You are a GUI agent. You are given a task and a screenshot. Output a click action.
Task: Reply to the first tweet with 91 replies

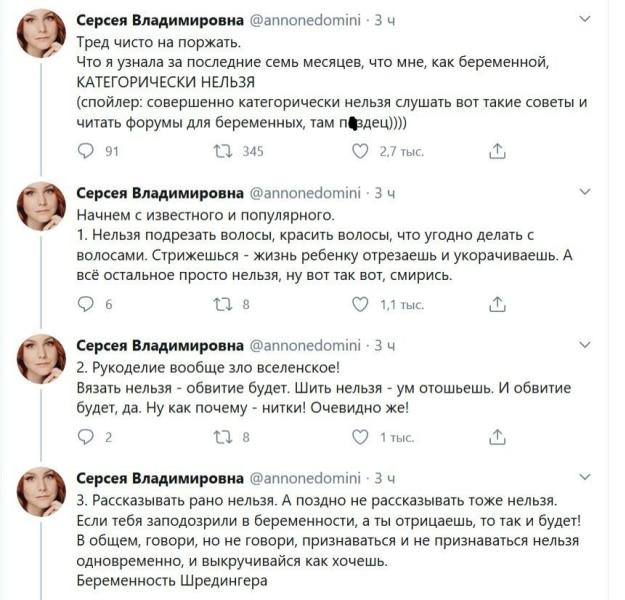click(x=85, y=151)
